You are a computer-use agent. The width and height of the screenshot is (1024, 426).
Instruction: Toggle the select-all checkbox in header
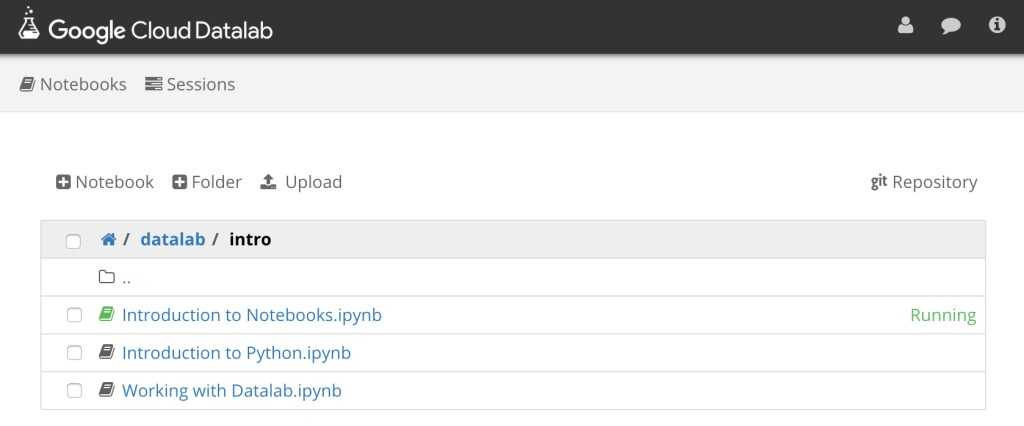[x=73, y=241]
